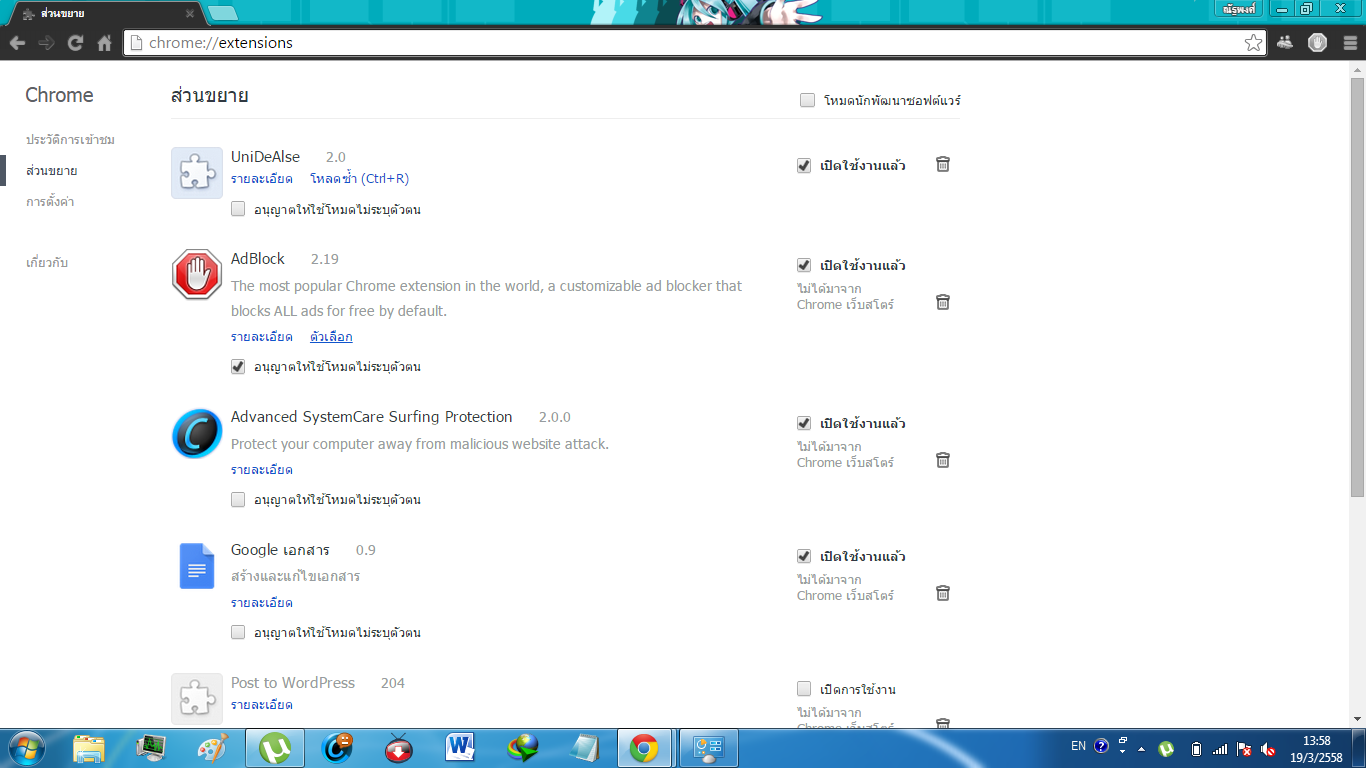Show hidden system tray icons arrow

(x=1143, y=748)
